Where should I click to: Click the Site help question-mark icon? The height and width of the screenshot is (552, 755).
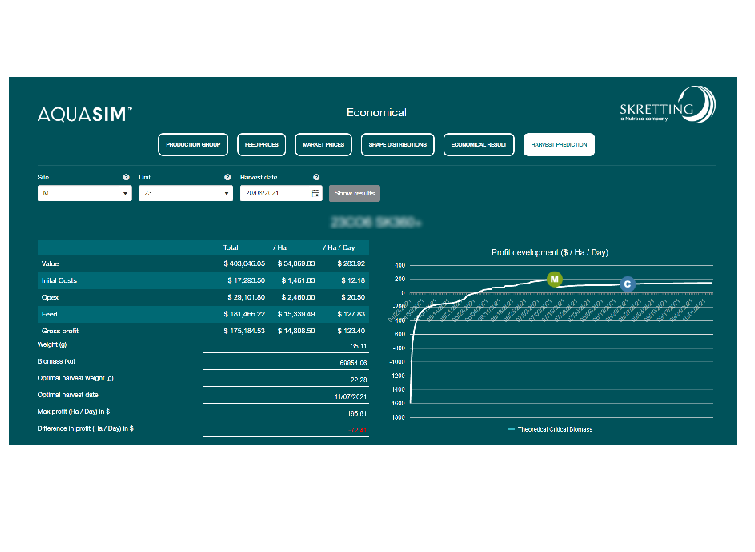coord(126,177)
